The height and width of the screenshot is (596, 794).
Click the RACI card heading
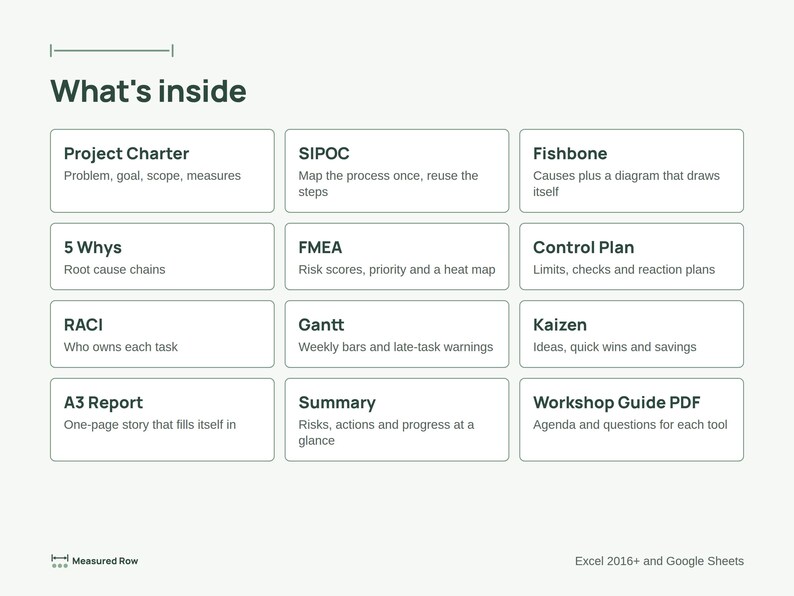[x=83, y=325]
